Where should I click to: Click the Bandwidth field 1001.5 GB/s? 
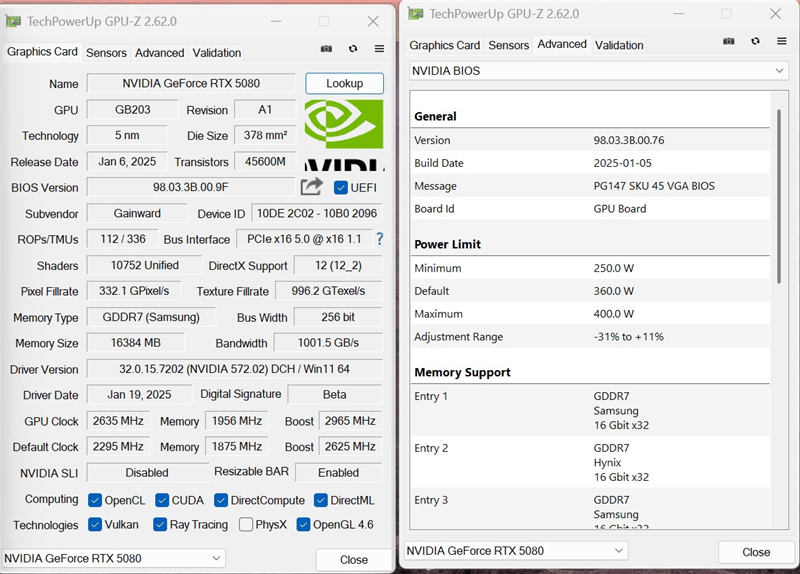tap(328, 342)
